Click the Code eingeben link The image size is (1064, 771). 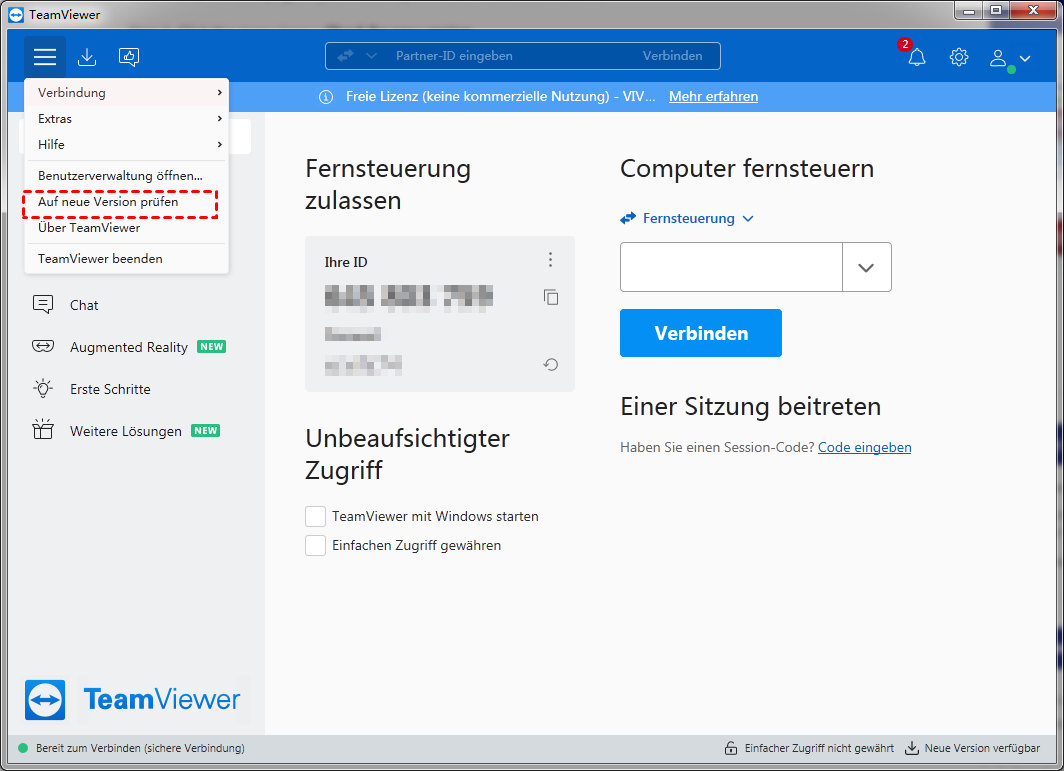(x=864, y=447)
